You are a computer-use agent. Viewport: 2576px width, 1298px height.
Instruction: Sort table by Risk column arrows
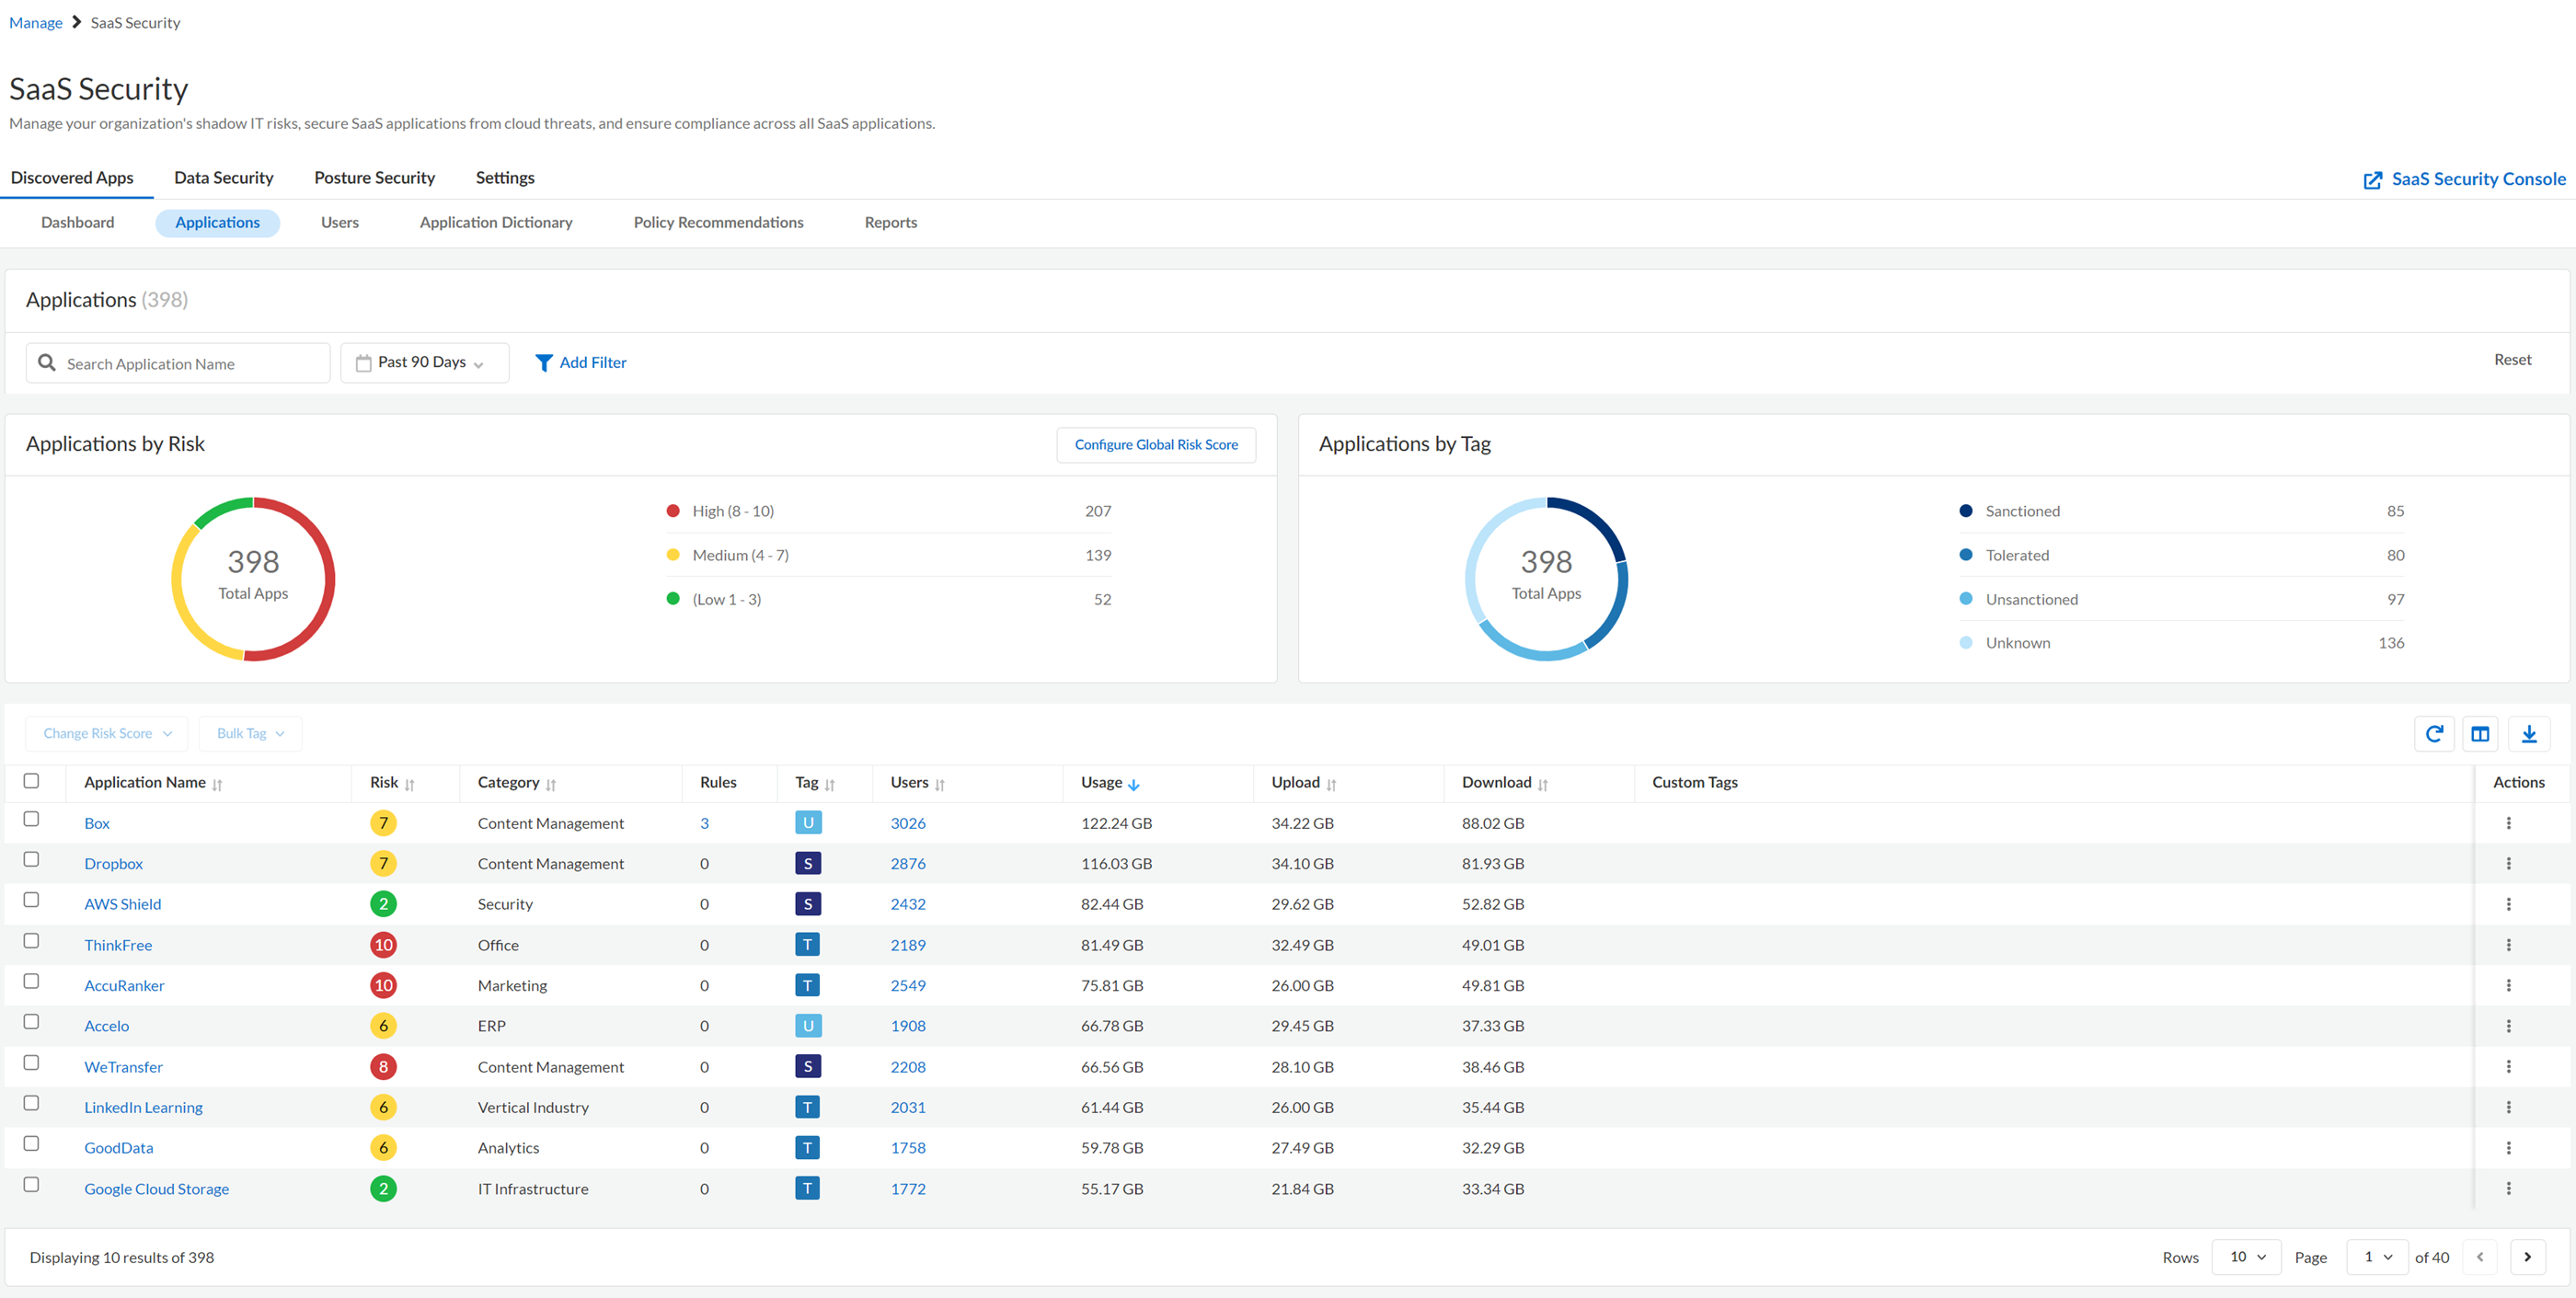[x=410, y=784]
